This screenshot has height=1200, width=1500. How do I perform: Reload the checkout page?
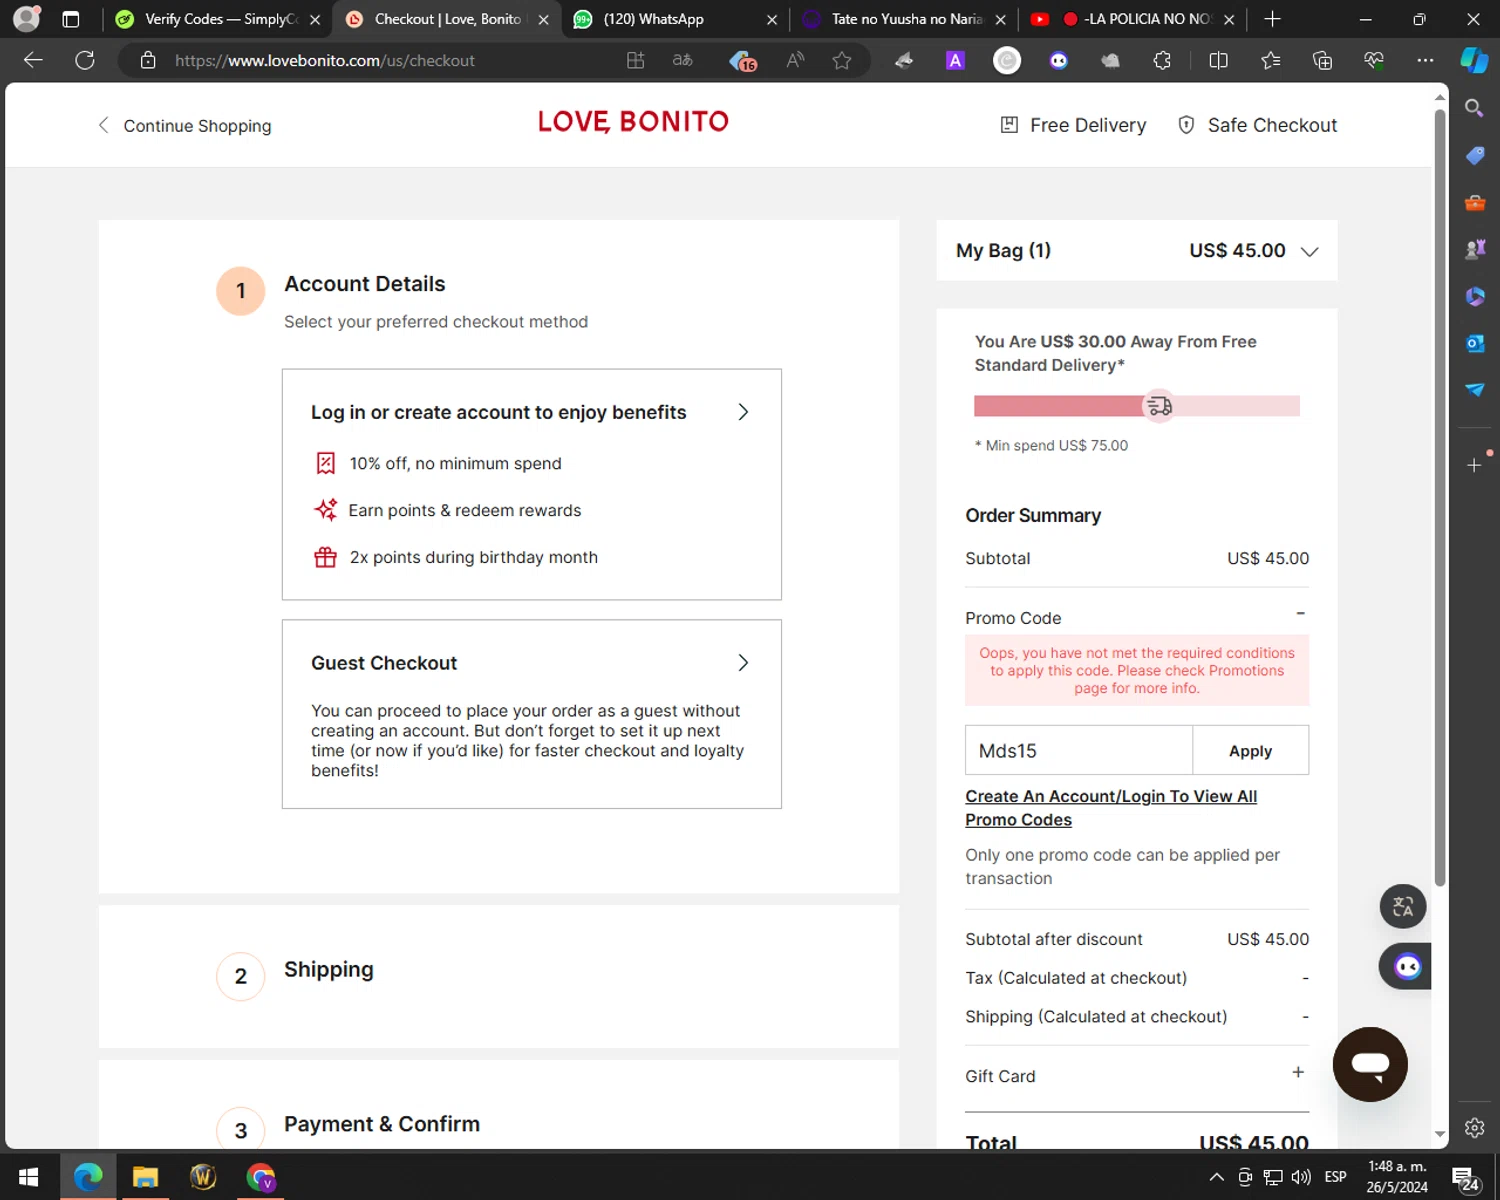85,60
